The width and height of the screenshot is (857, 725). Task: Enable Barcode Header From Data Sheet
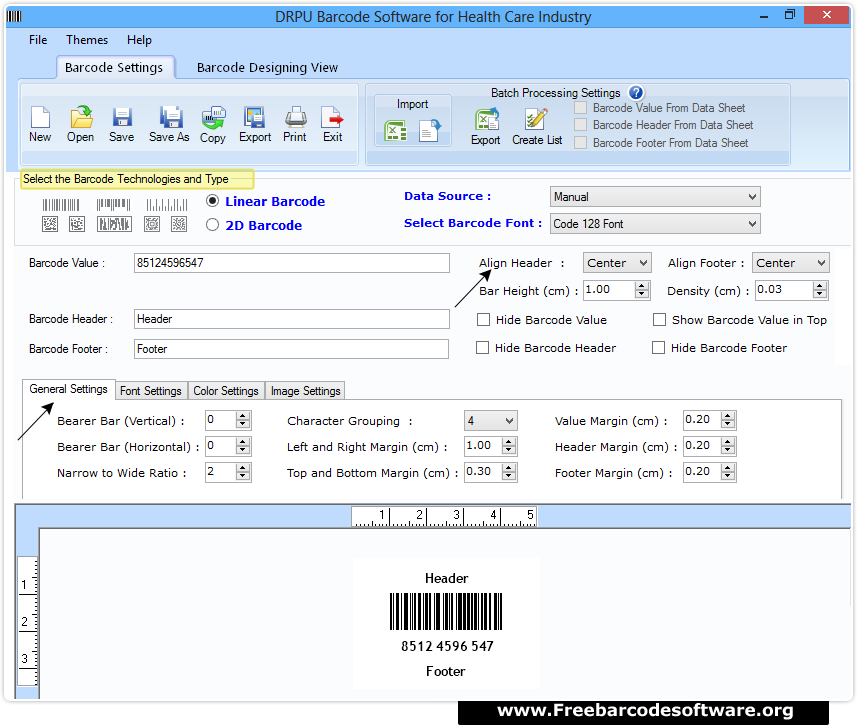click(x=580, y=125)
